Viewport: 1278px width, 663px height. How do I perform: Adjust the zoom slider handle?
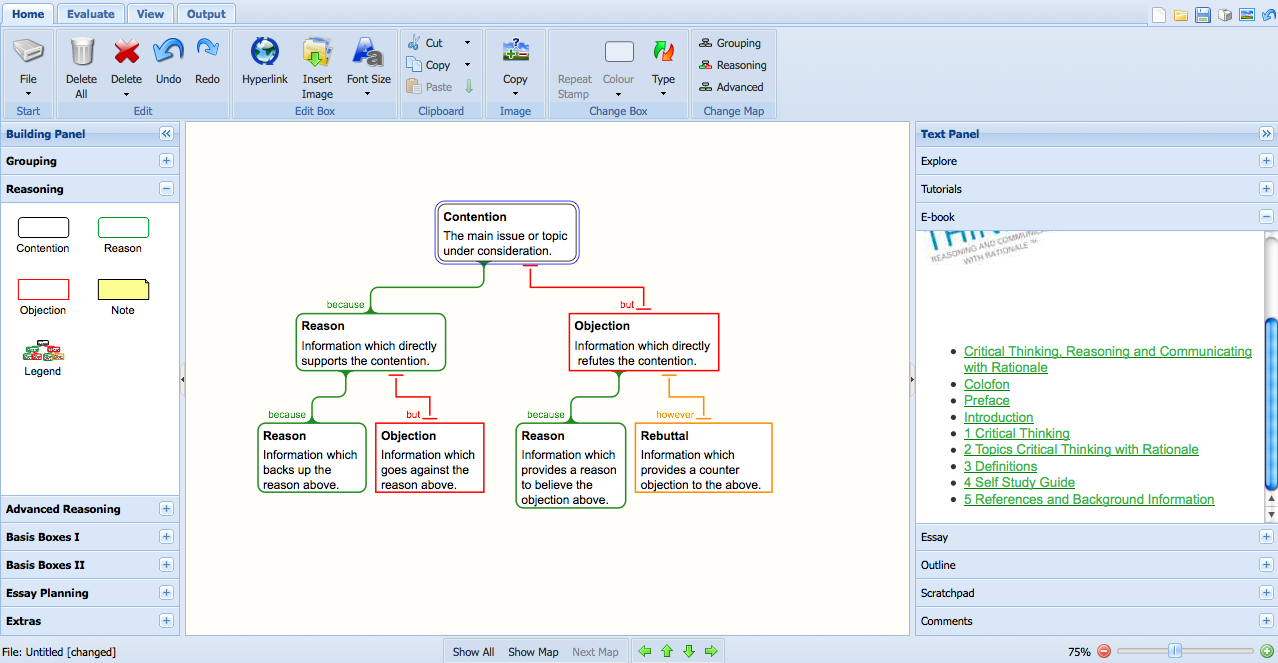point(1175,651)
